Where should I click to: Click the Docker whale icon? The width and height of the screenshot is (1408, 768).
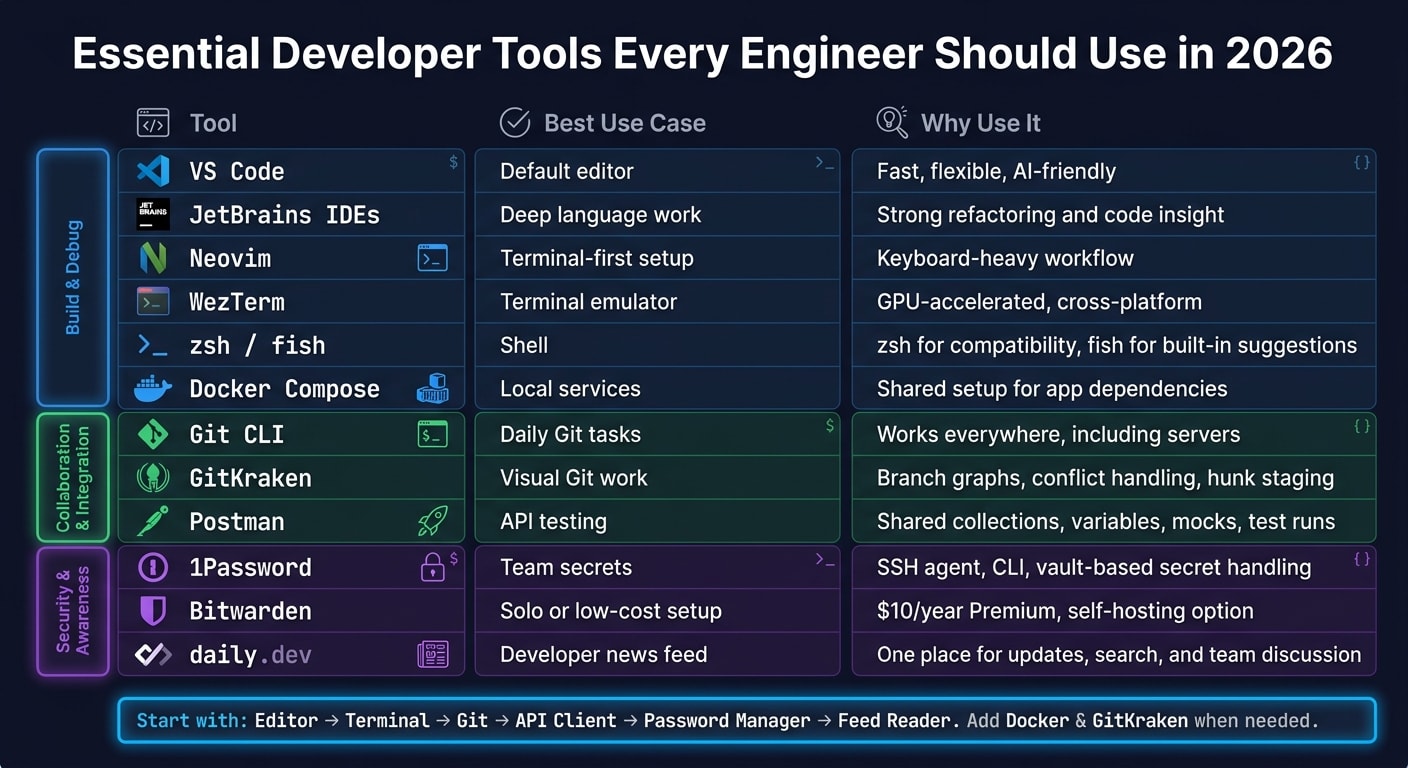click(x=153, y=388)
